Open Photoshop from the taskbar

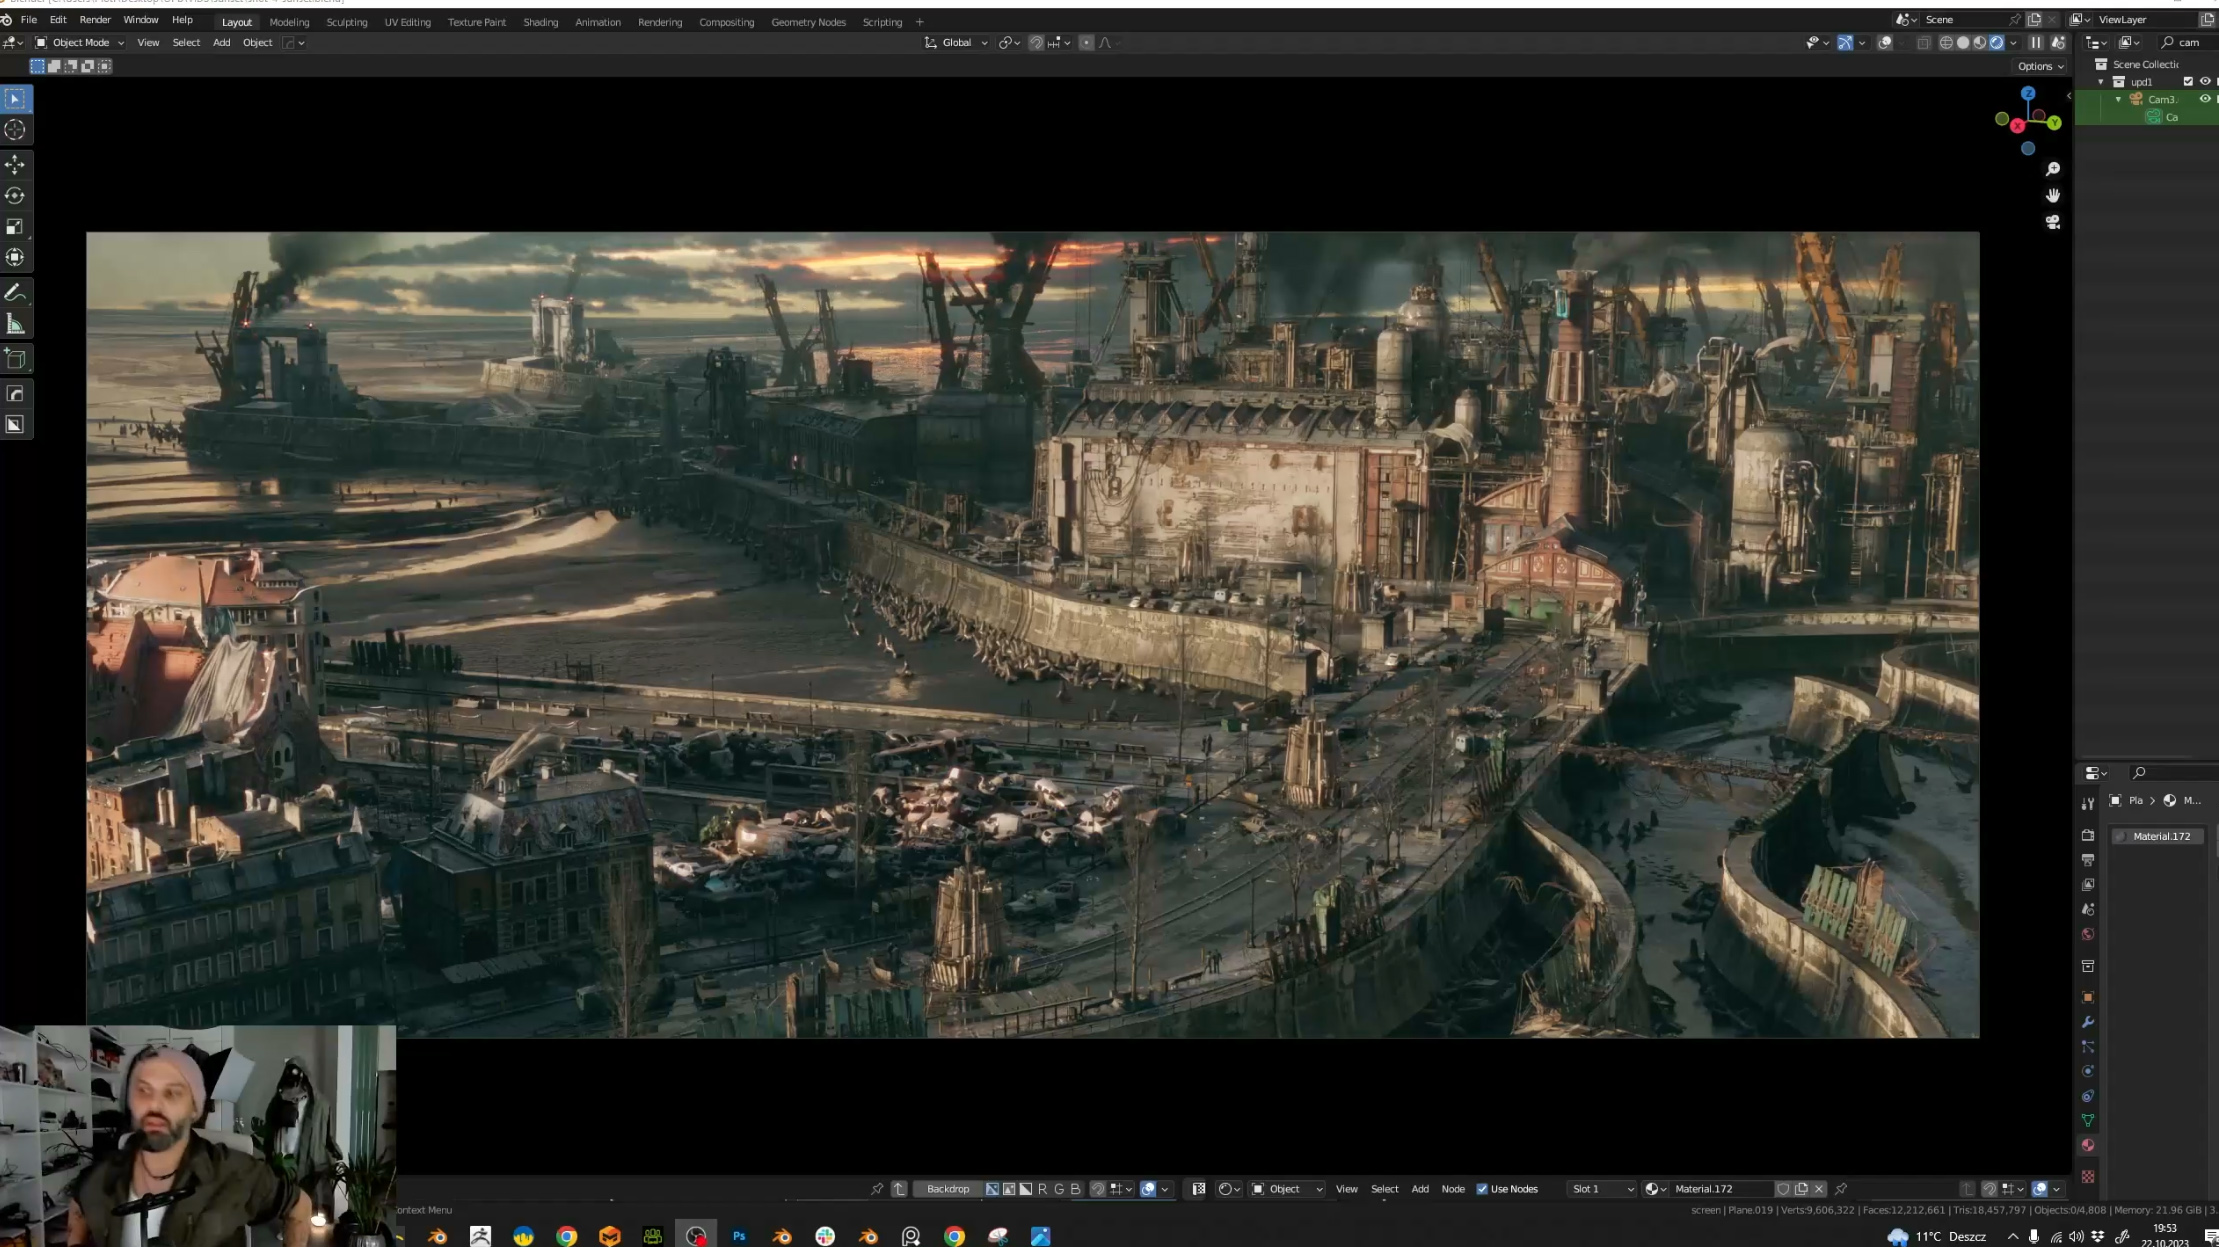coord(739,1236)
